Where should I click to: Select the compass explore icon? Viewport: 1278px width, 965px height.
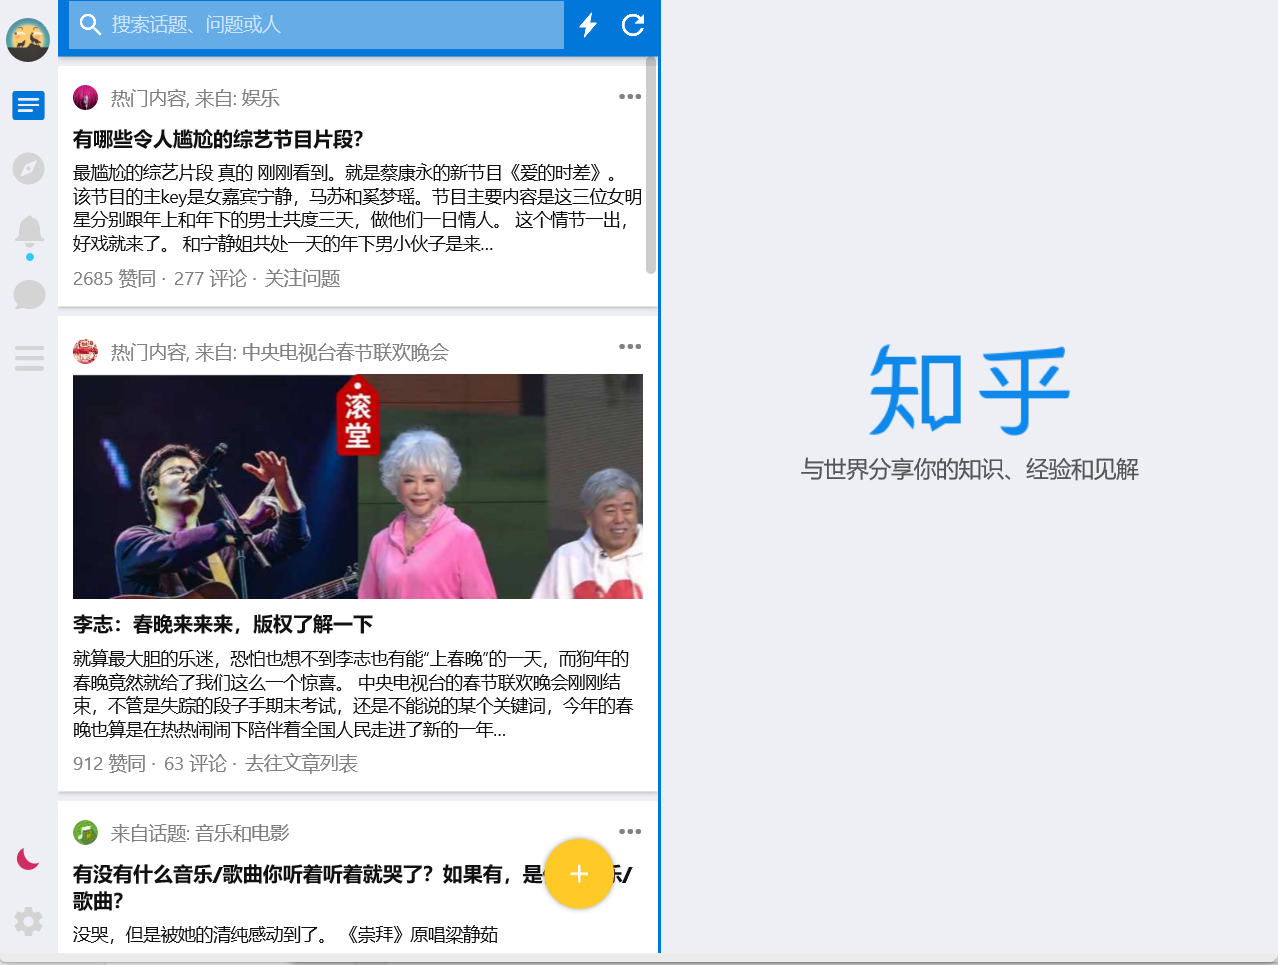point(28,169)
